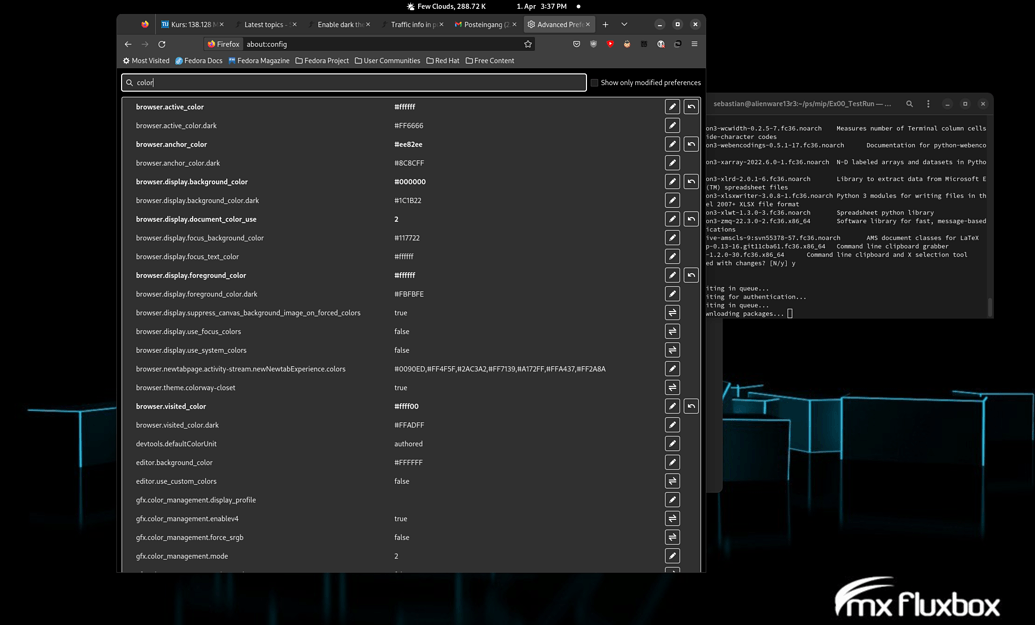Bookmark this page with the star icon

(x=528, y=44)
